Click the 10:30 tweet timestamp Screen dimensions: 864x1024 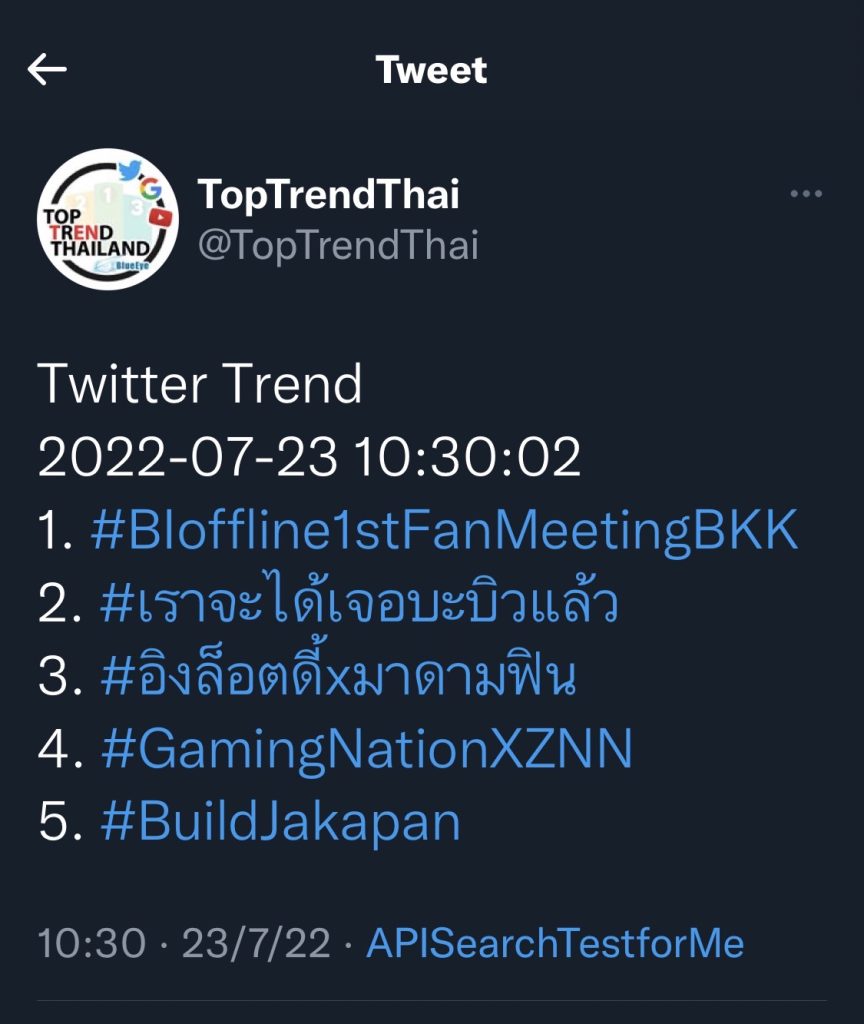91,944
